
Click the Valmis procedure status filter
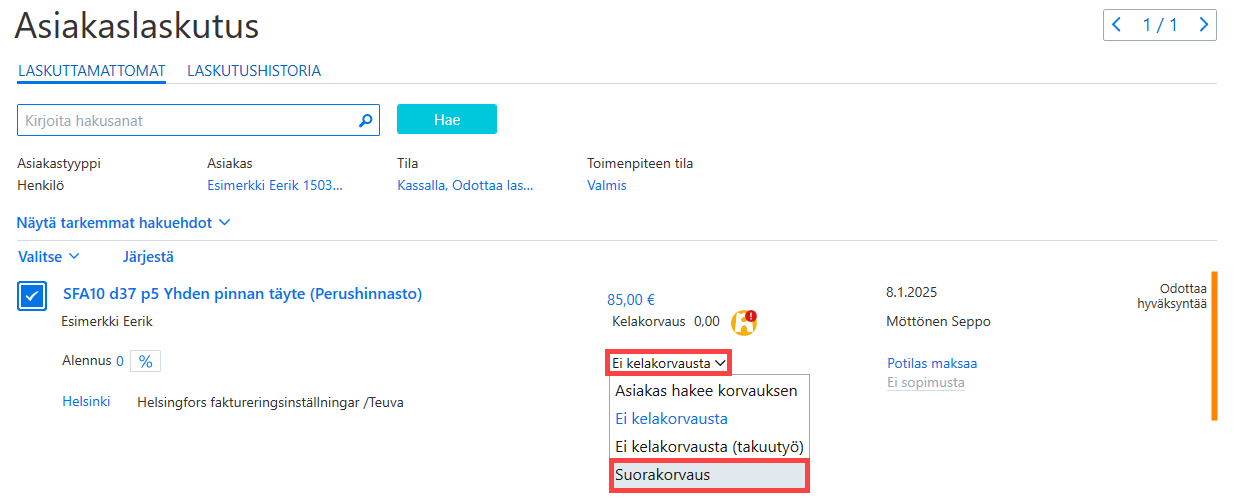coord(607,185)
